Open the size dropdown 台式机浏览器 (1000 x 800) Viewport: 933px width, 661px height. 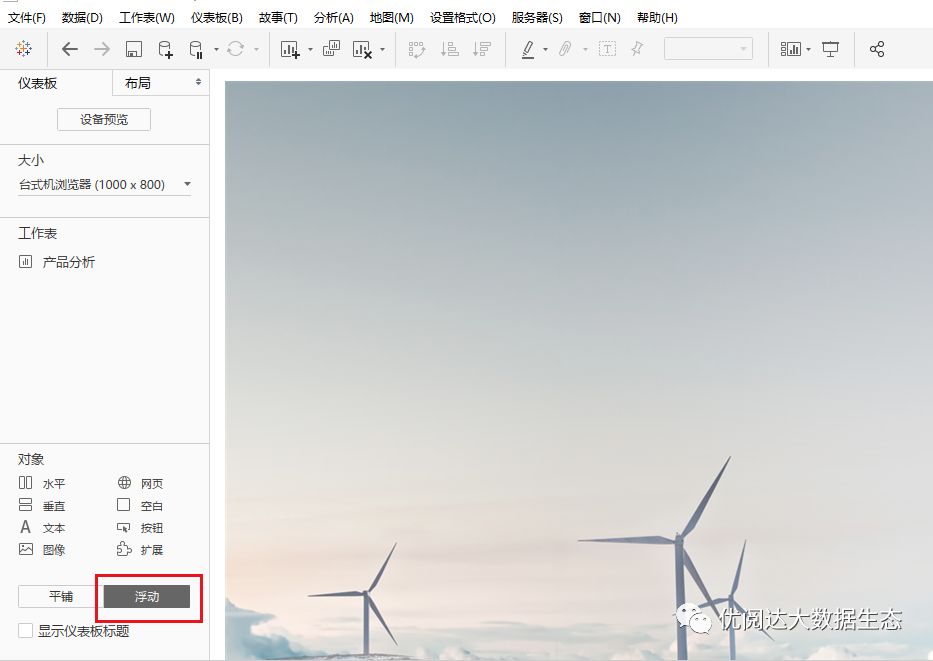[104, 184]
